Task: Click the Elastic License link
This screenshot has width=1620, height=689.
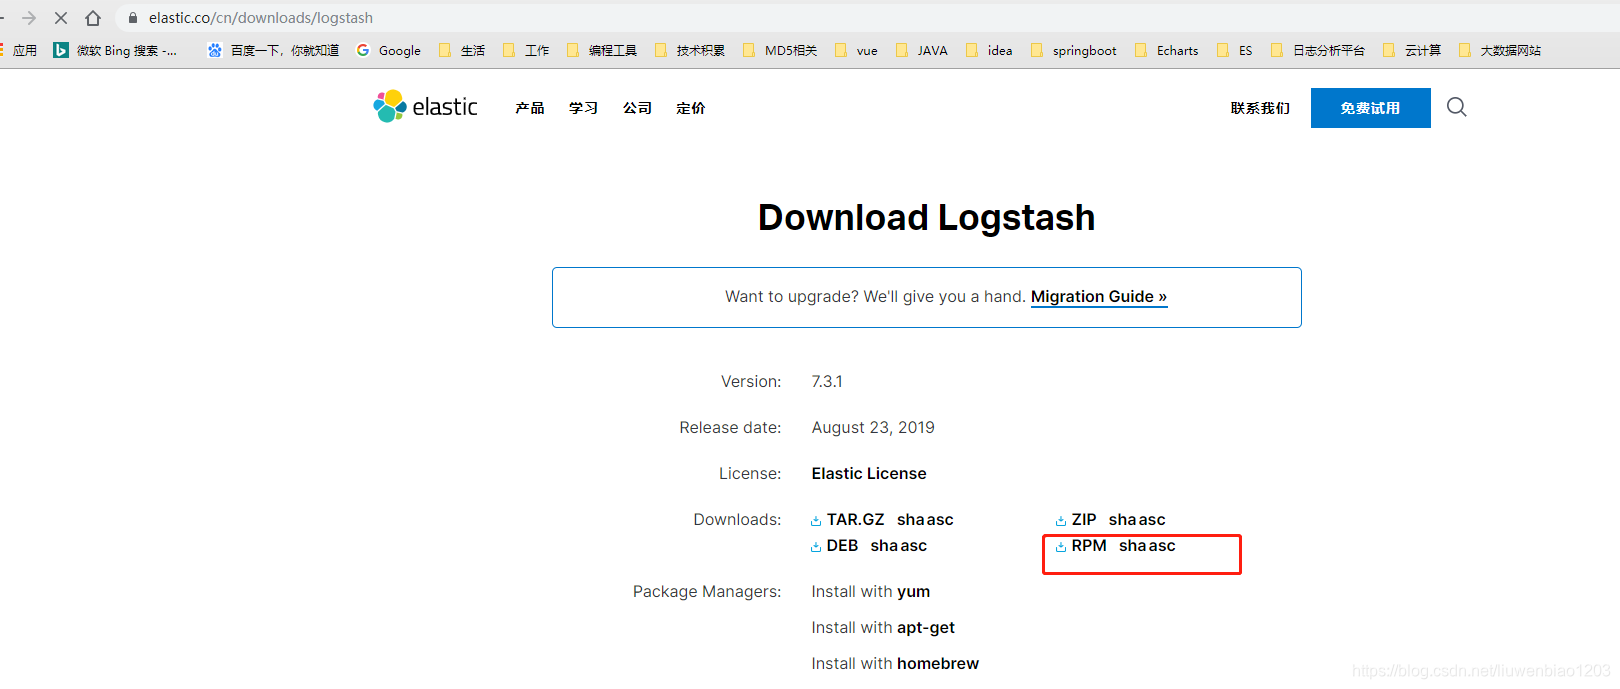Action: point(869,474)
